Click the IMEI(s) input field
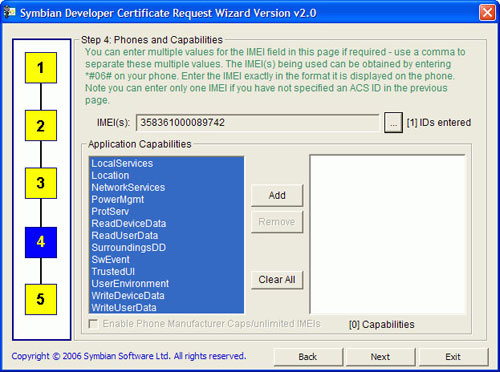Screen dimensions: 500x372 point(258,123)
